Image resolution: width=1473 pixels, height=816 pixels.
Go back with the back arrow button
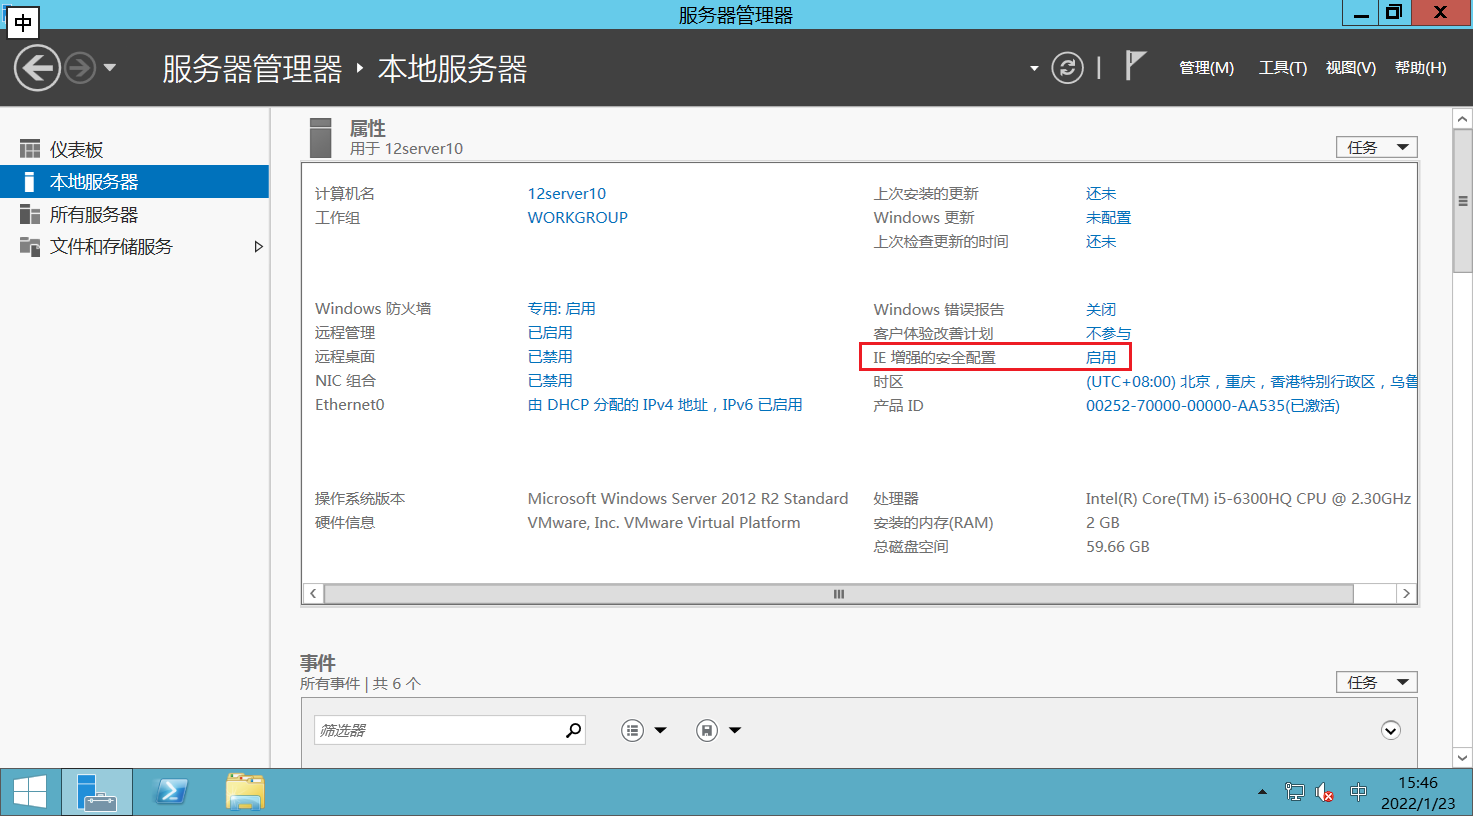click(37, 68)
